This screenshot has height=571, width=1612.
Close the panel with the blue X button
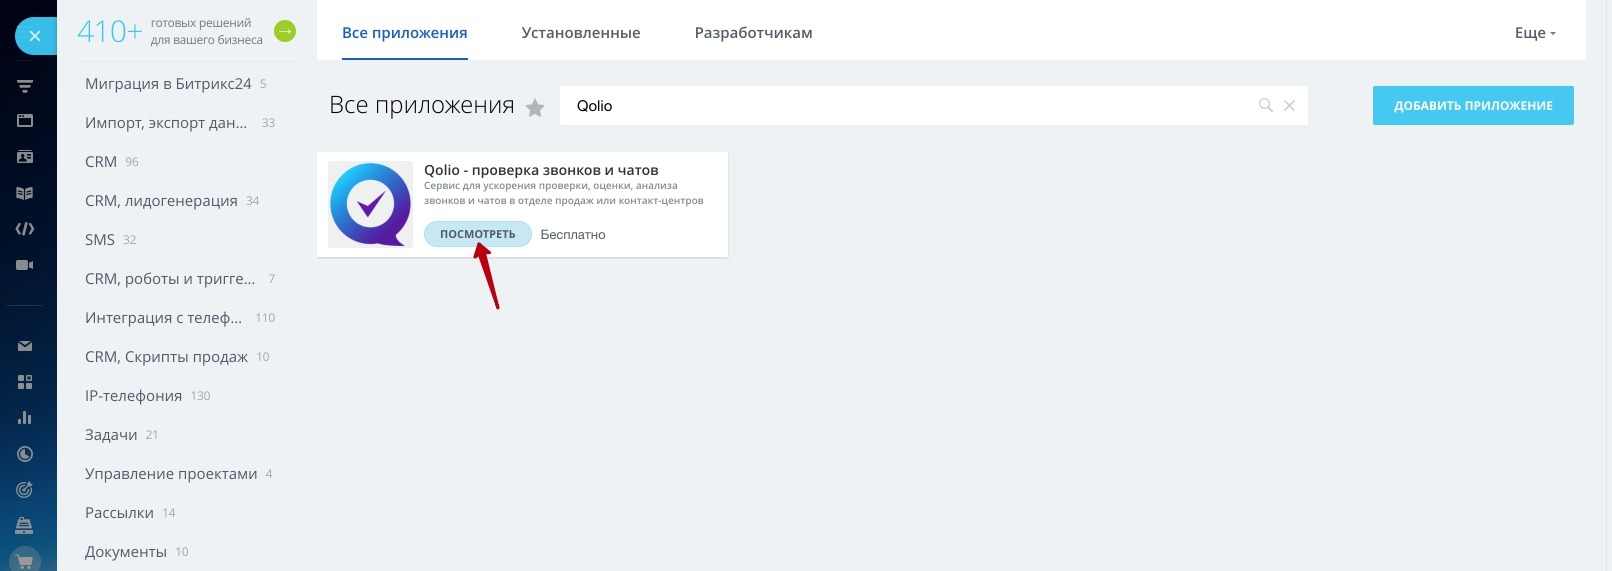click(35, 36)
